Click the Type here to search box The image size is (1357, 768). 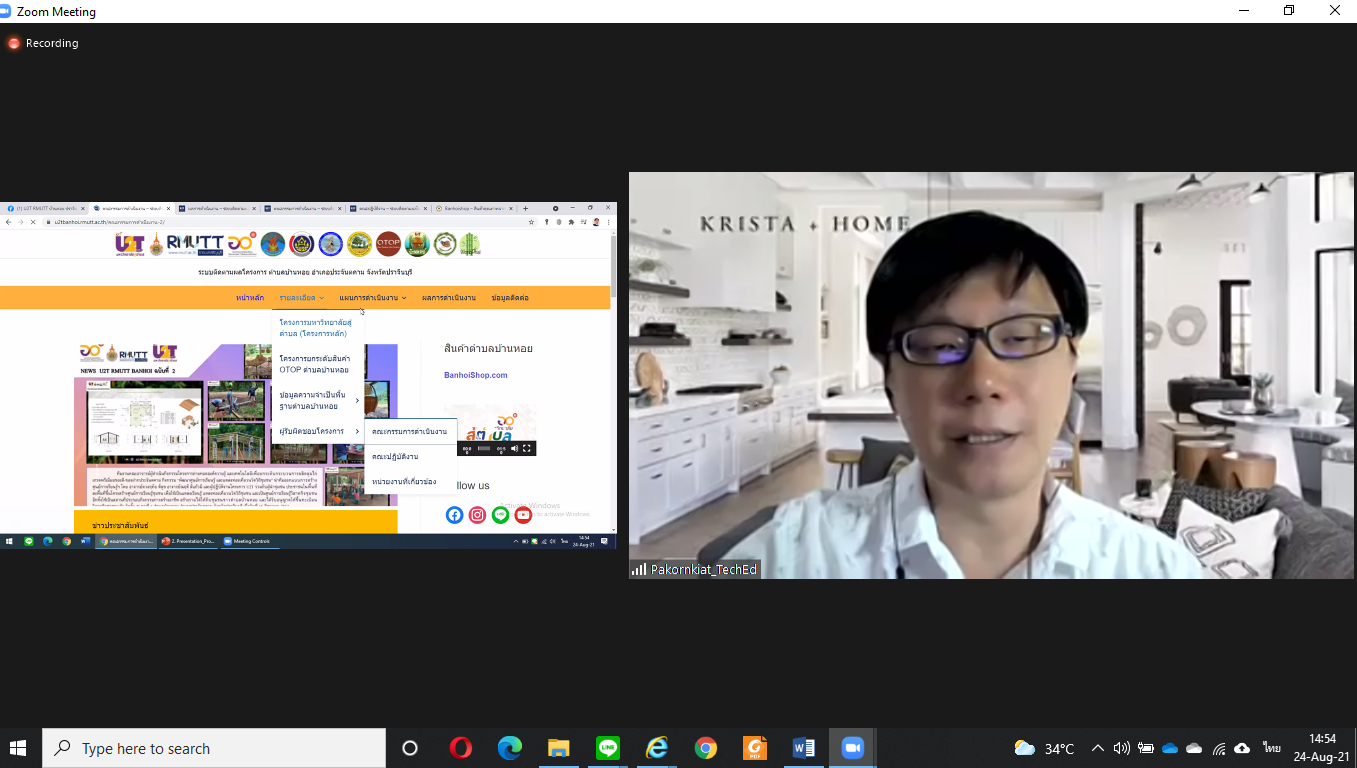coord(214,748)
